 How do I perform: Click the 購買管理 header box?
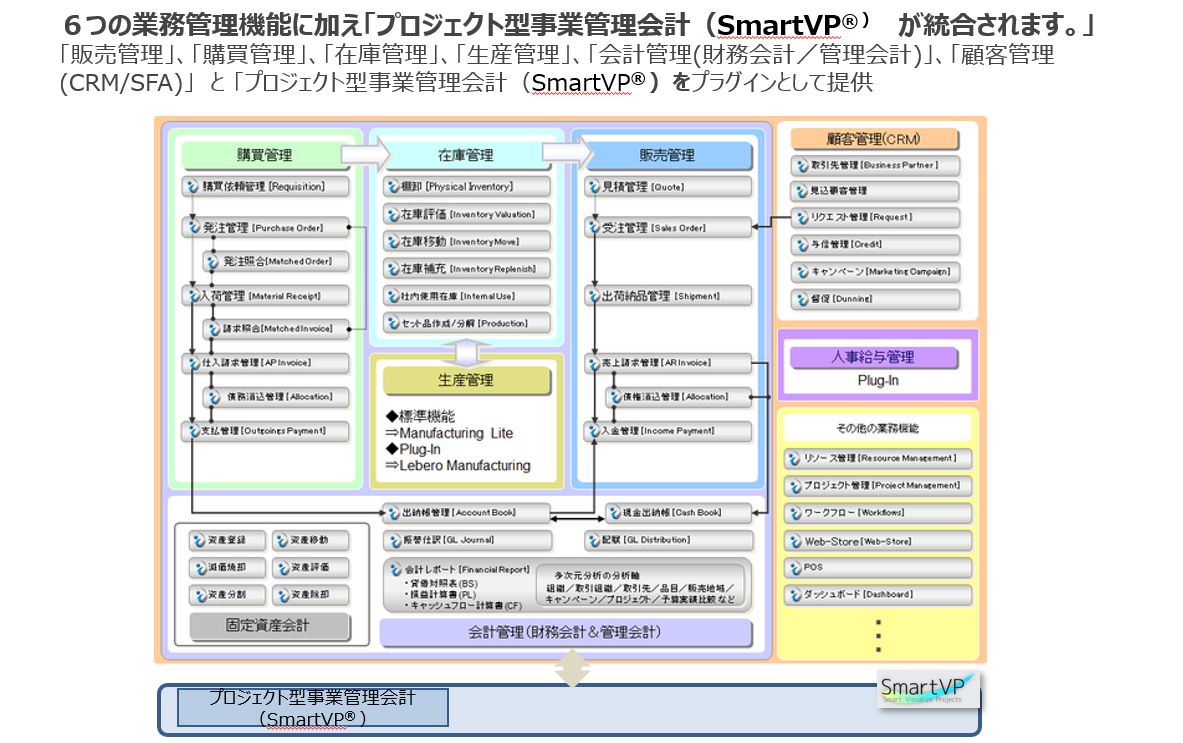click(x=264, y=155)
